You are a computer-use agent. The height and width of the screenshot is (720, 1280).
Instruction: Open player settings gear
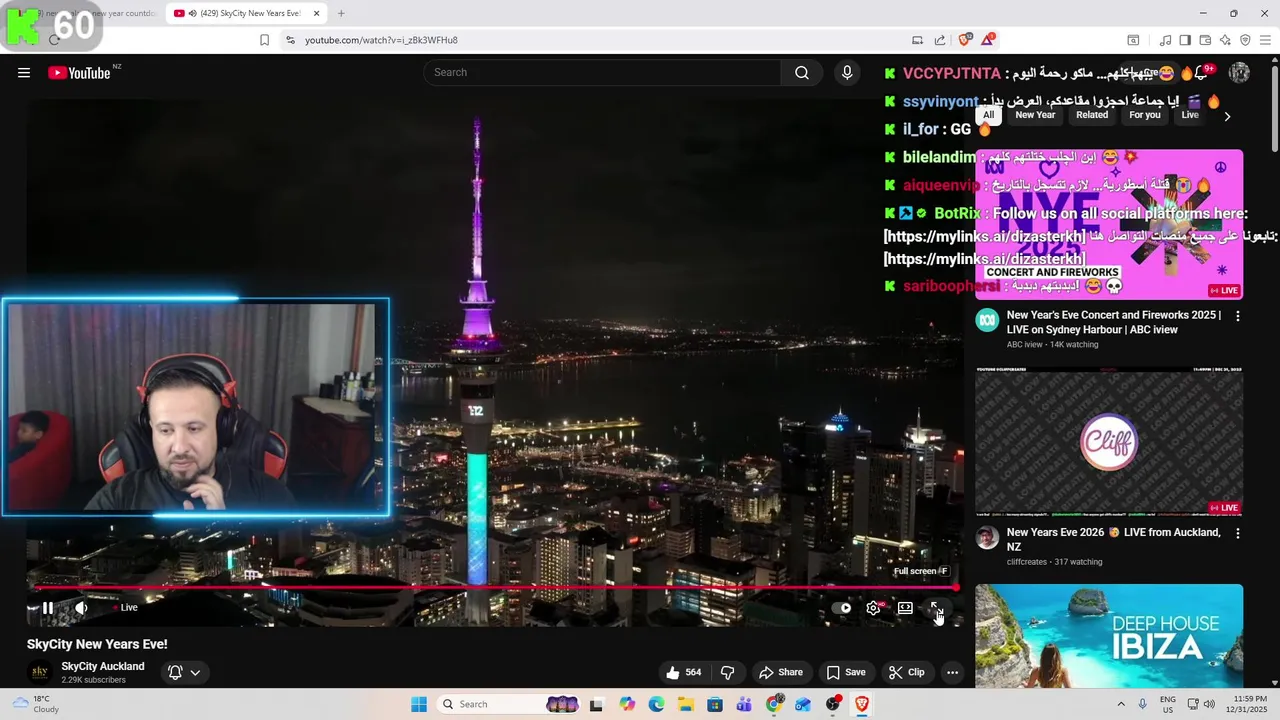(873, 607)
